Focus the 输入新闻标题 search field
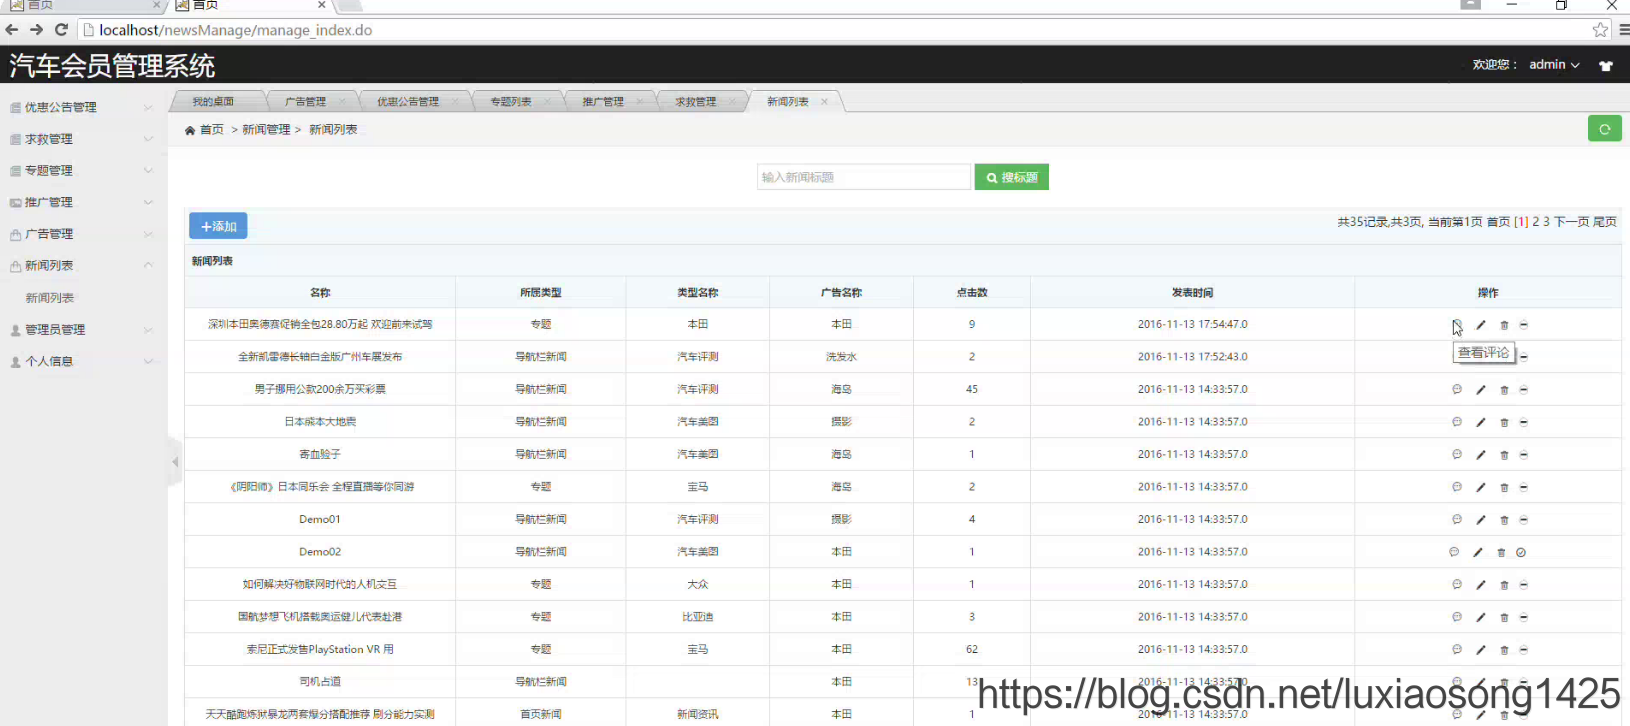This screenshot has width=1630, height=726. (864, 177)
